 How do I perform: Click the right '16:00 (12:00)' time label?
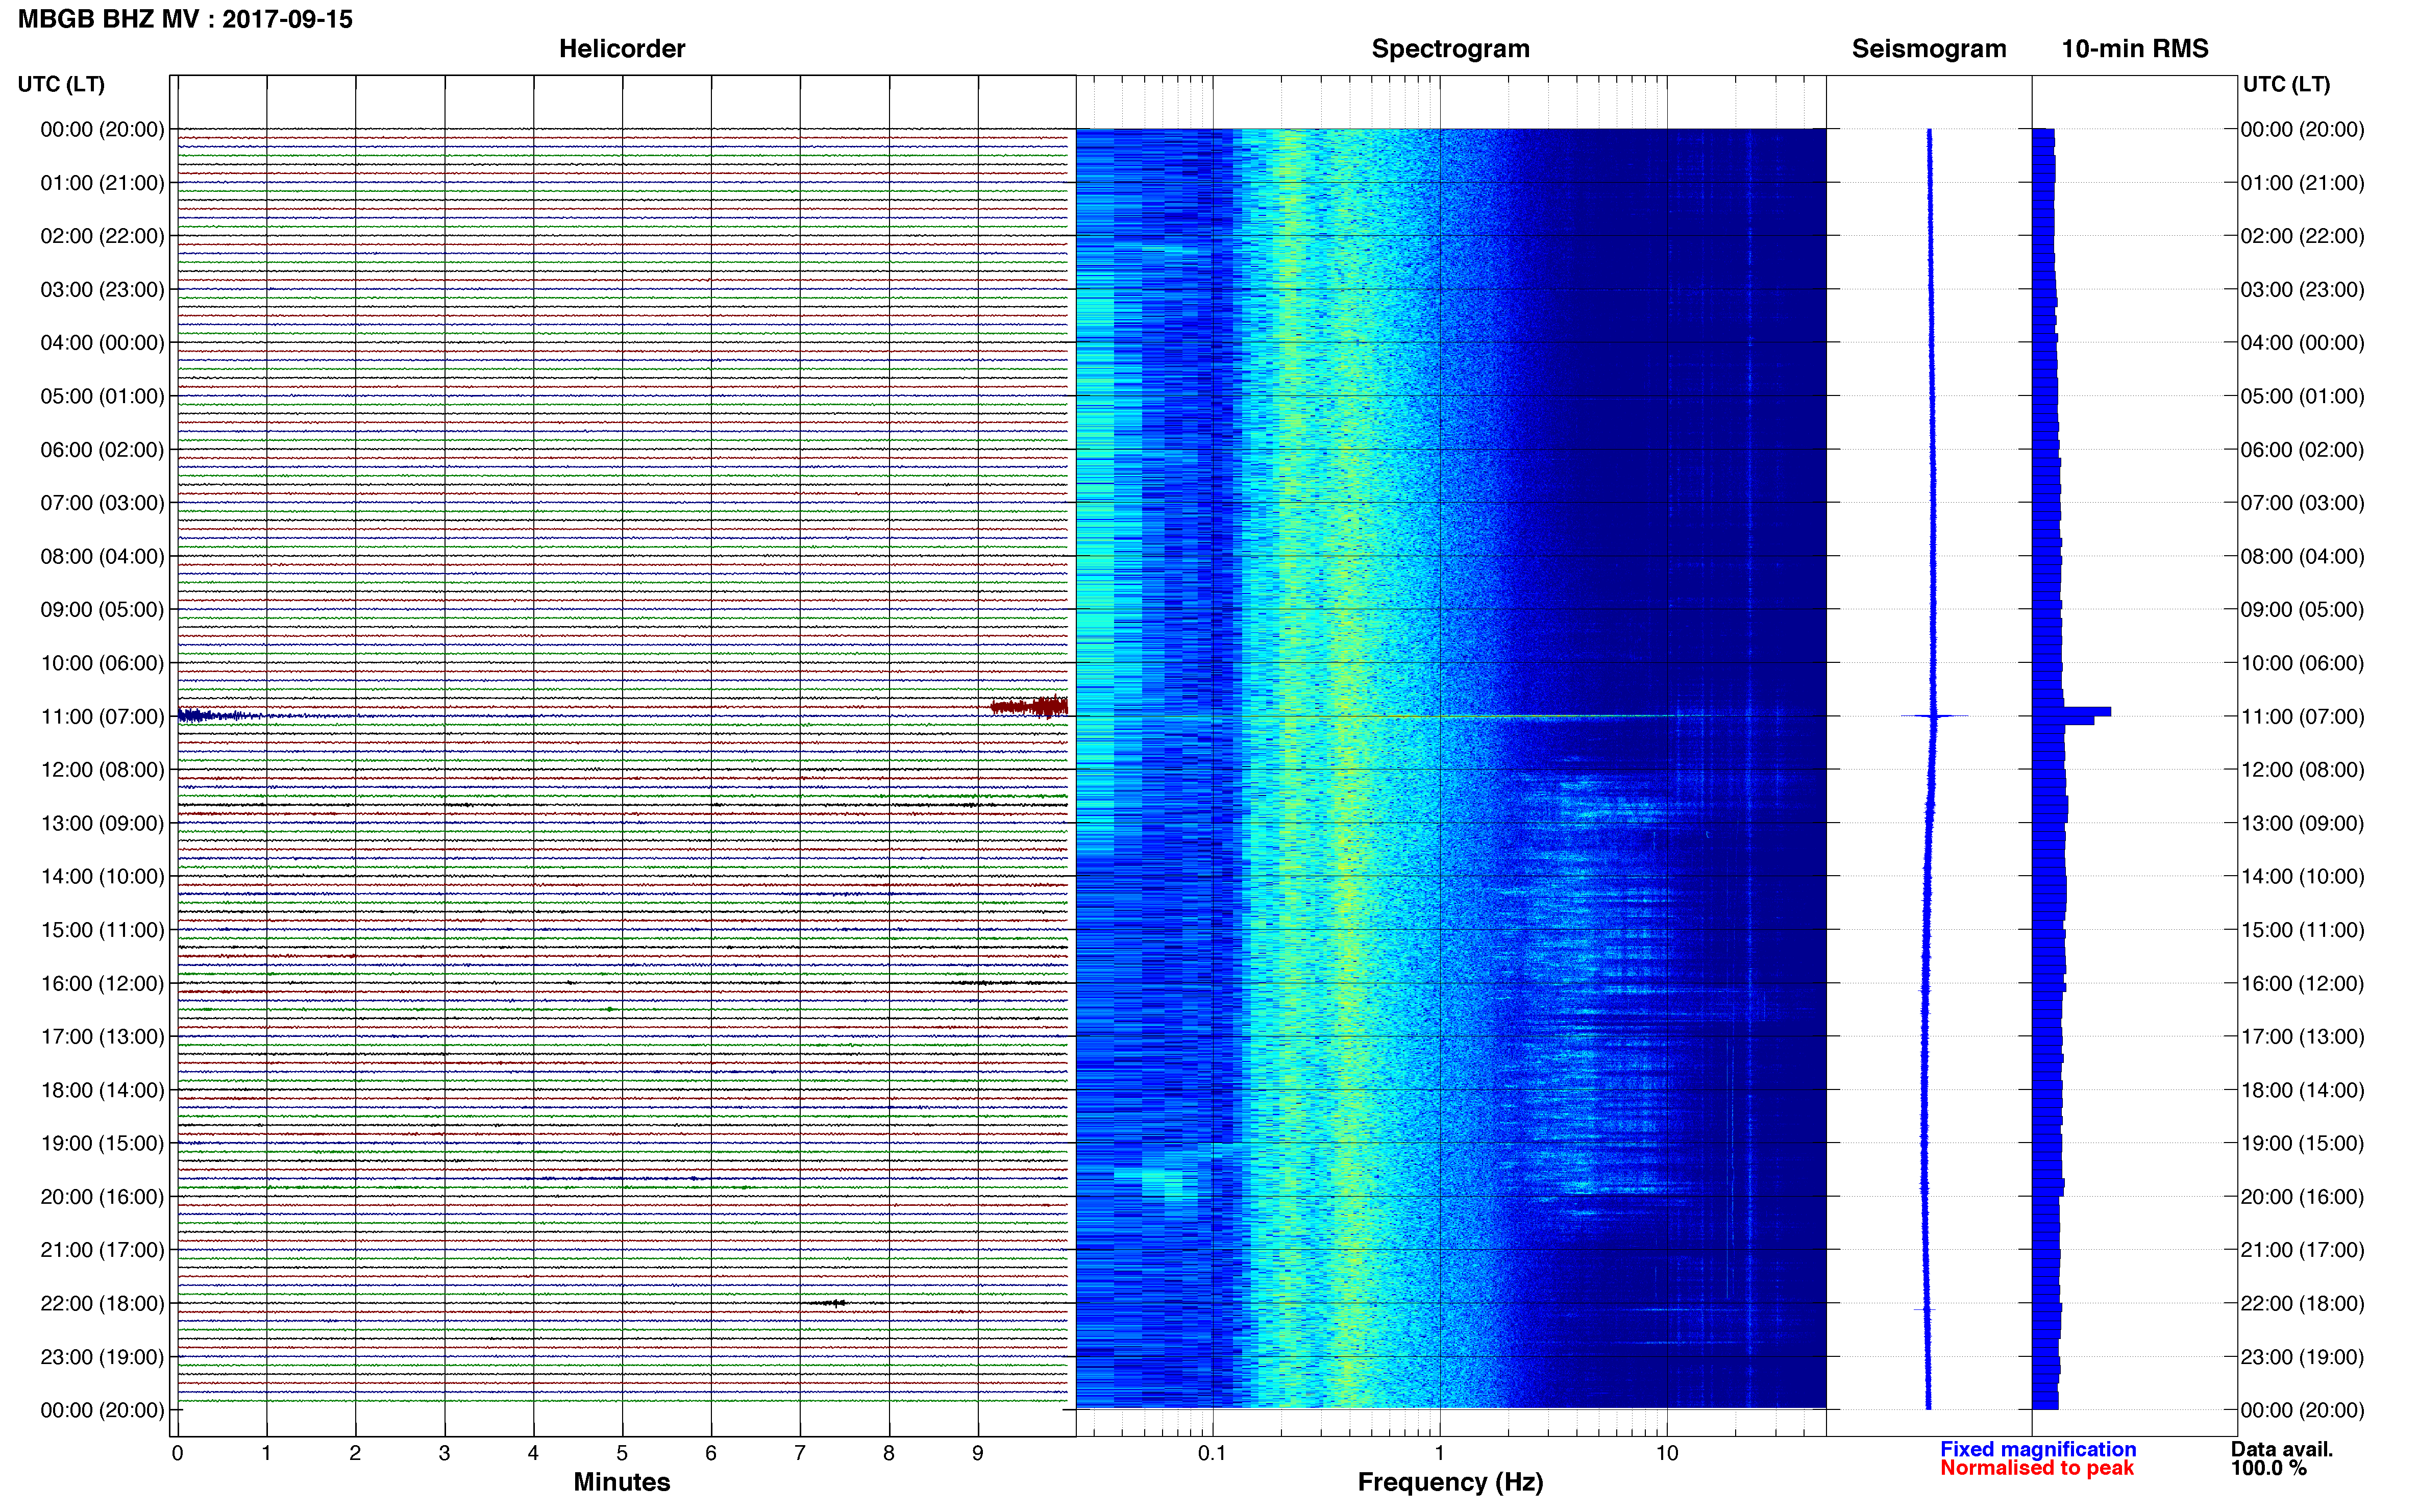(2302, 983)
